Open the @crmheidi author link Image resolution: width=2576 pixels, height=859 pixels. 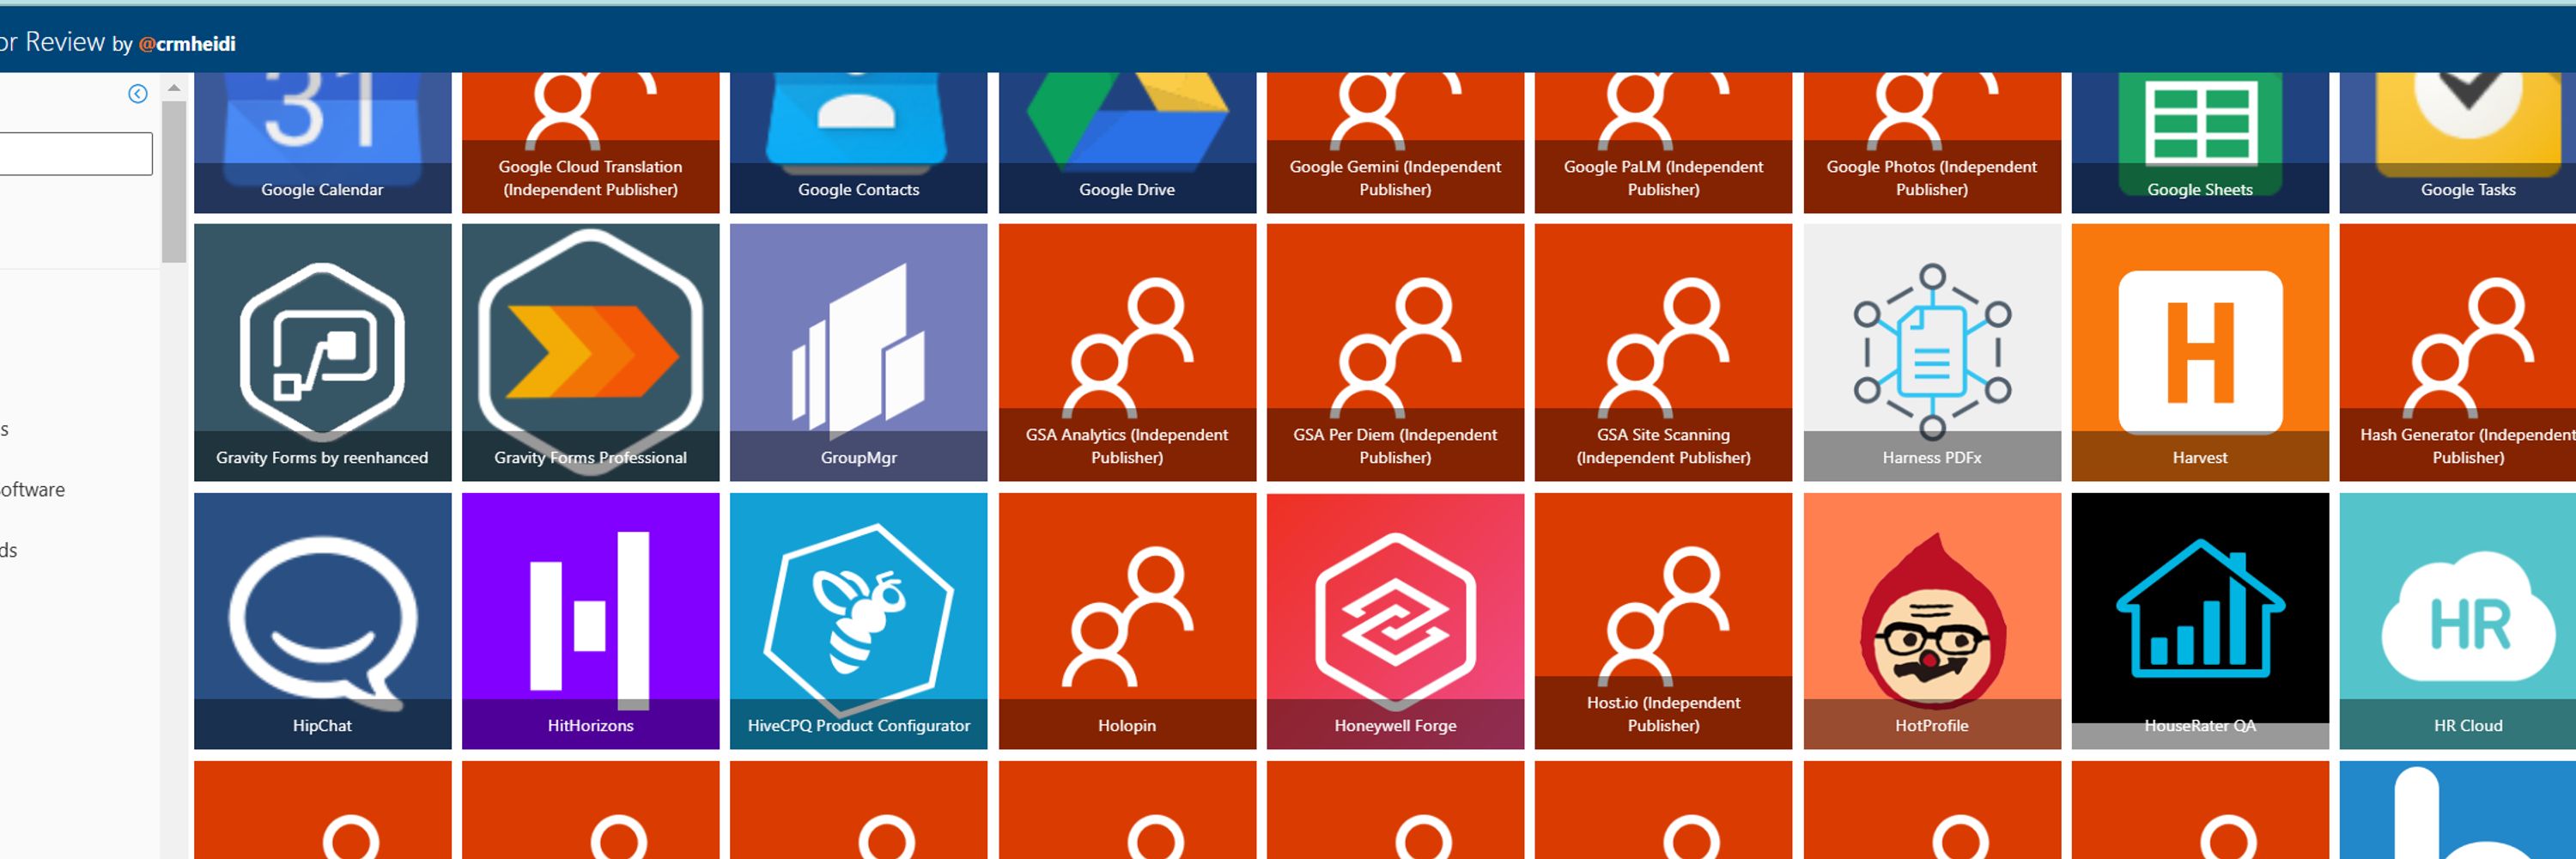187,44
